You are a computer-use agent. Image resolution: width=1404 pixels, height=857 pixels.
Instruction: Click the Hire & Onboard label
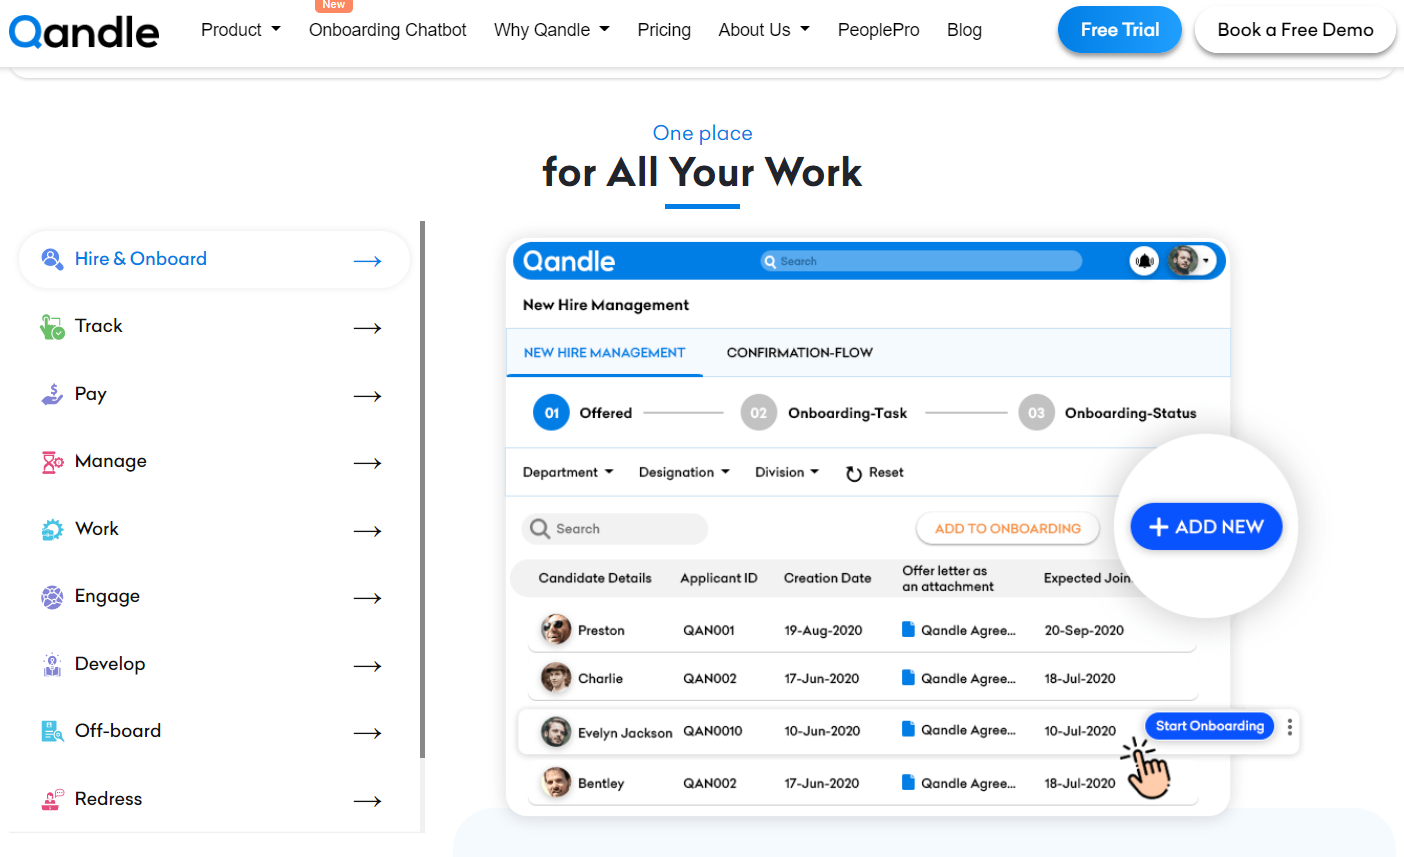(x=141, y=259)
